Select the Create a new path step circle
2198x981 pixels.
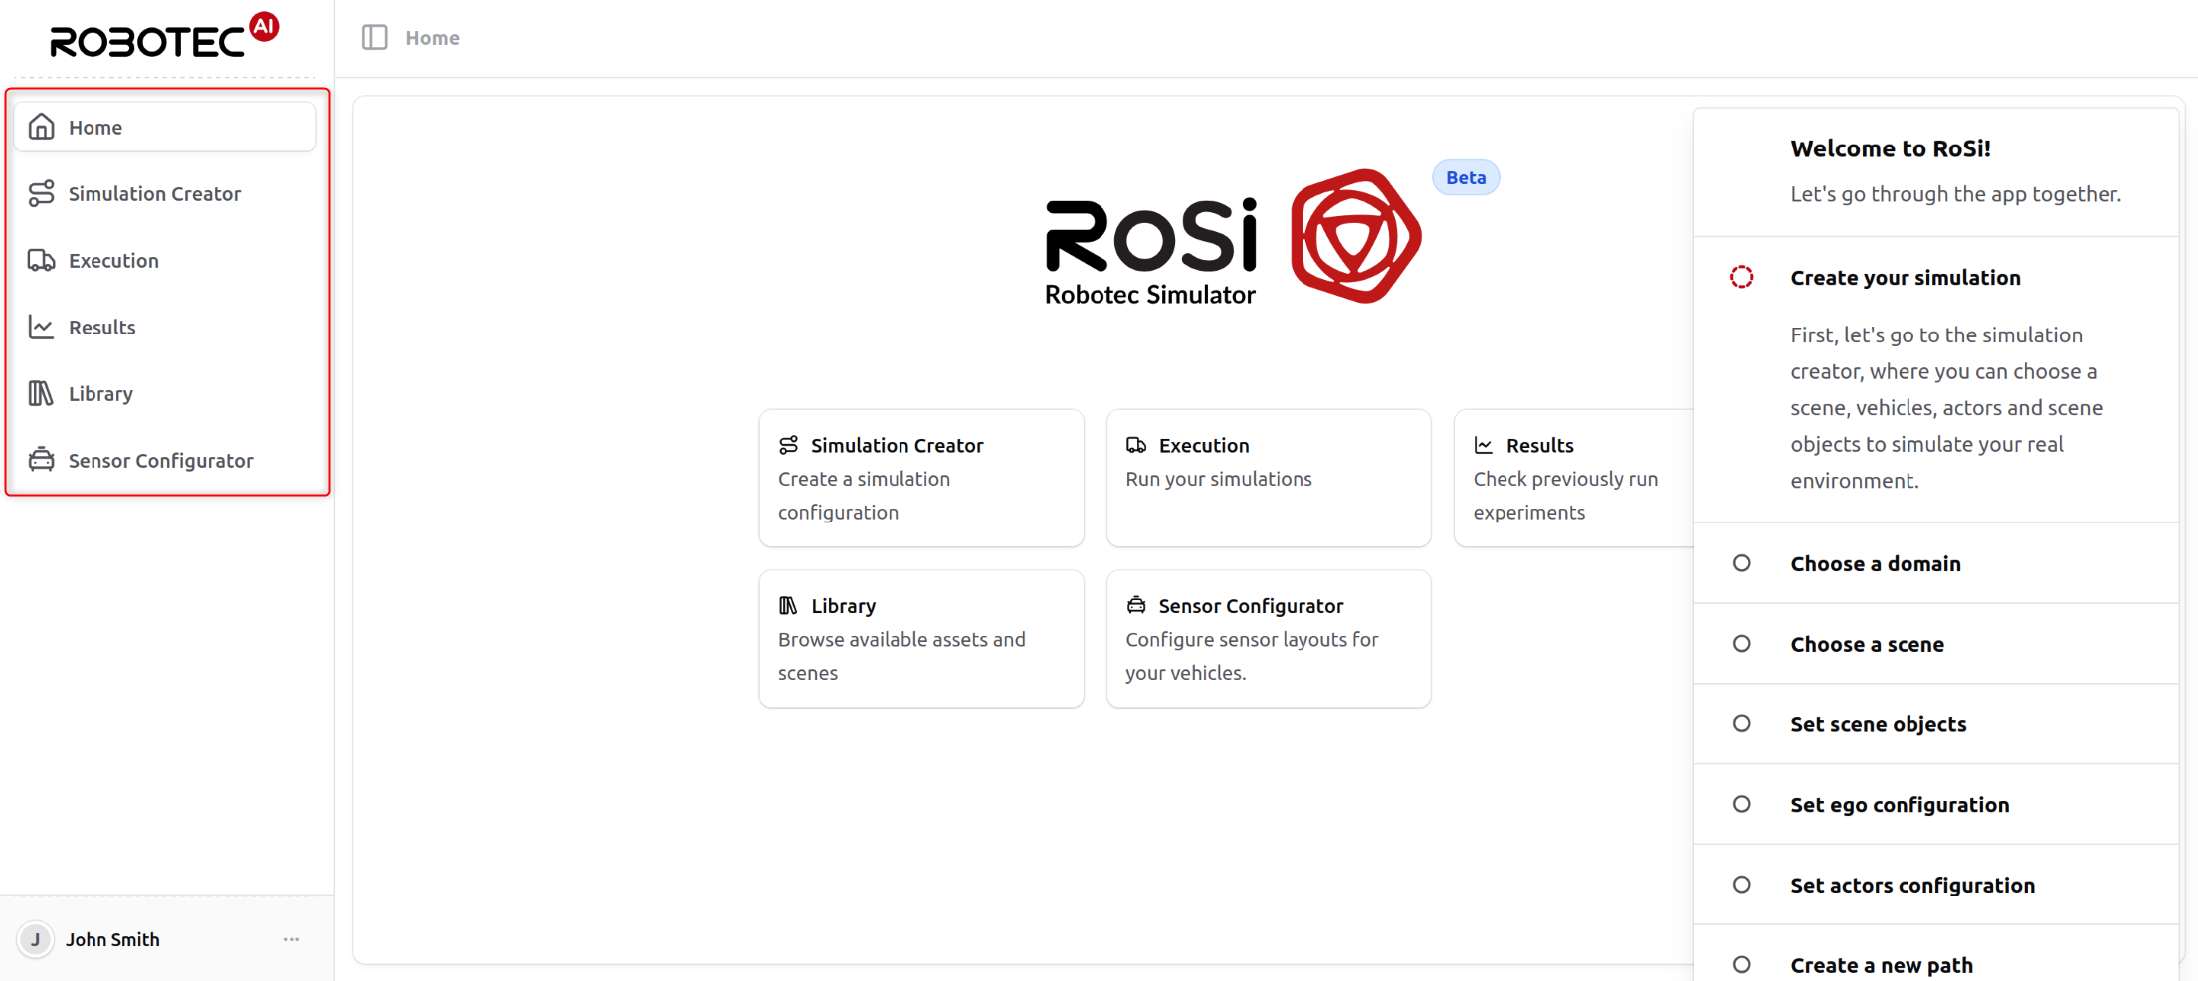click(1742, 964)
